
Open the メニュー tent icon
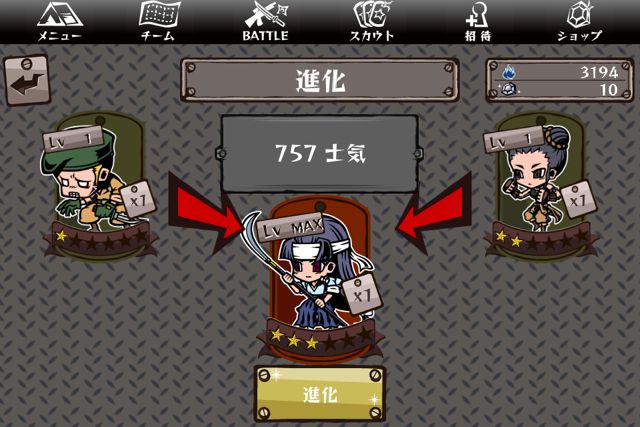coord(60,21)
